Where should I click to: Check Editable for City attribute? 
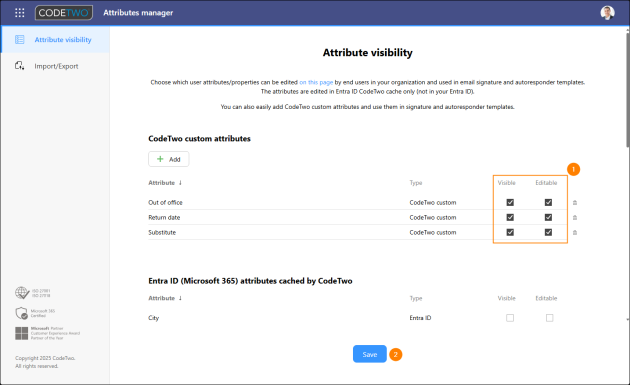(549, 318)
